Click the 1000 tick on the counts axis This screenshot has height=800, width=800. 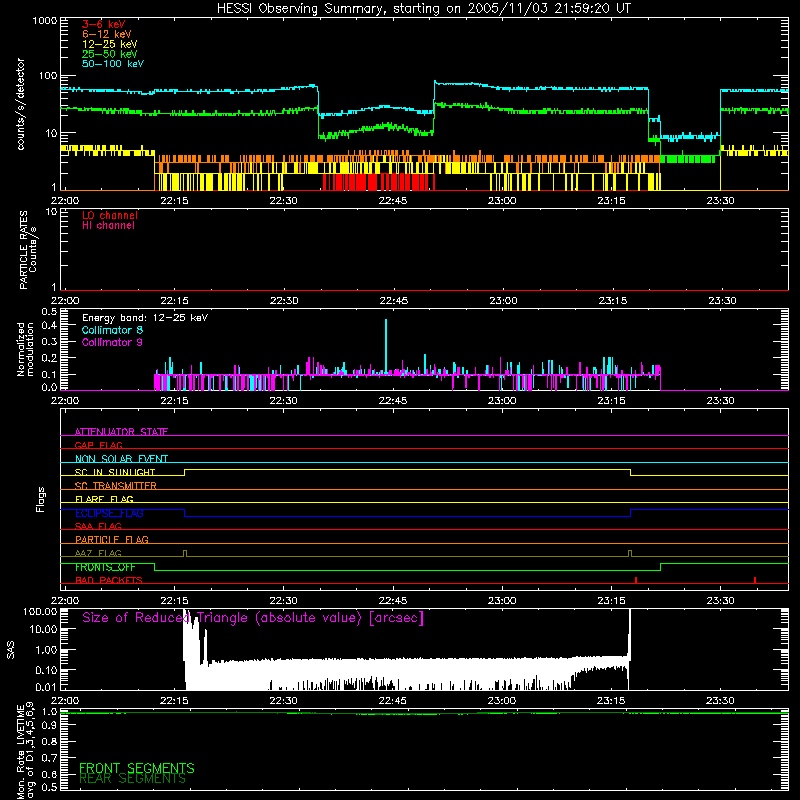44,21
